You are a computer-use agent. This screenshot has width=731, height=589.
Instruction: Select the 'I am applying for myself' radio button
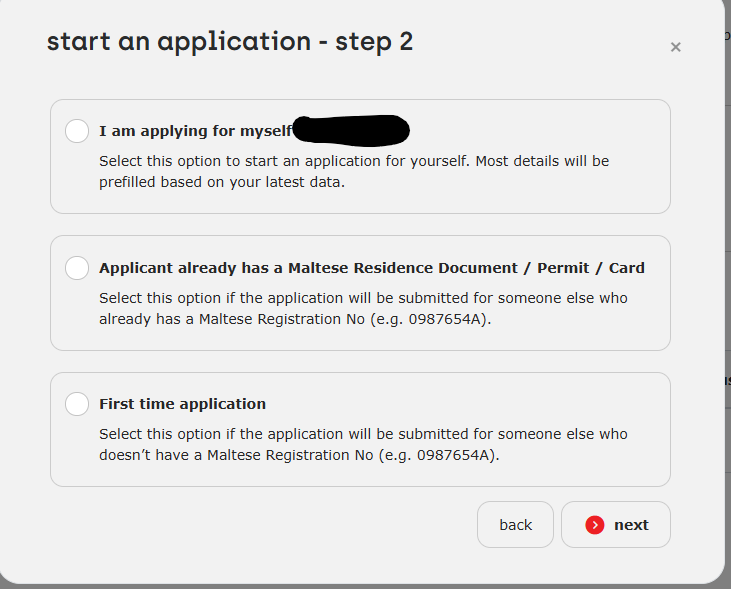coord(77,131)
